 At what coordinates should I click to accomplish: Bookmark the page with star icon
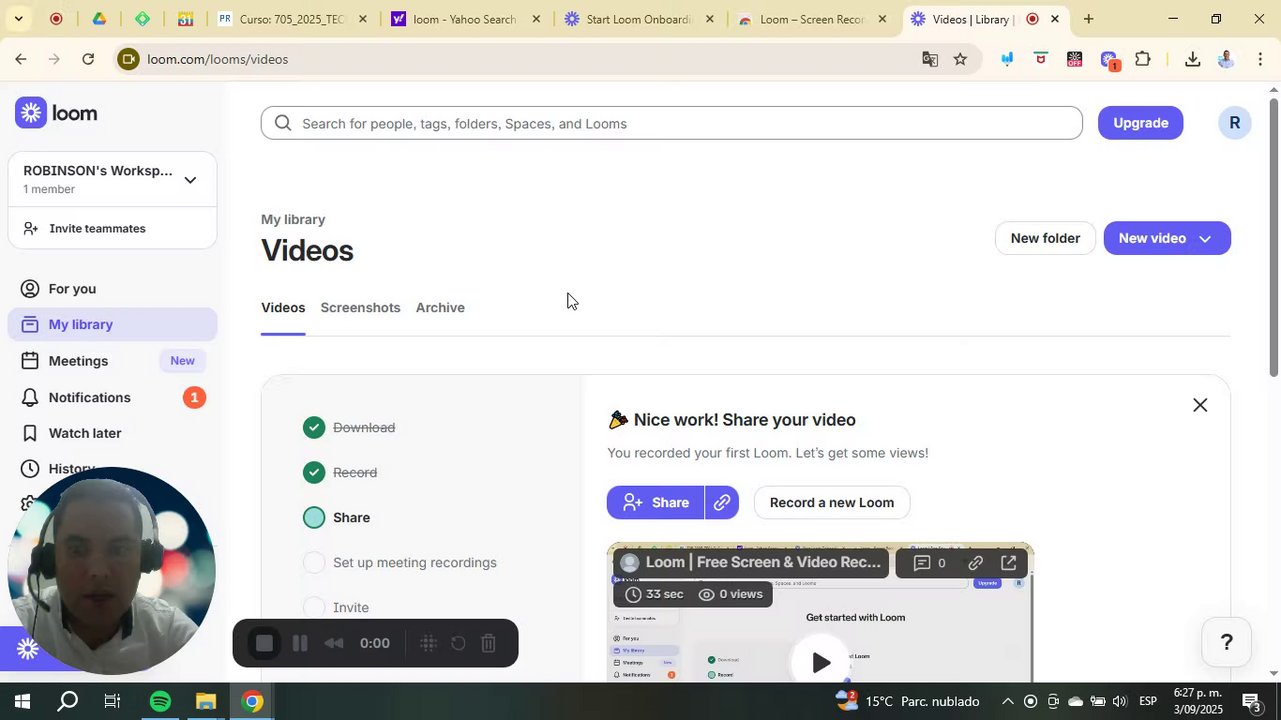pyautogui.click(x=960, y=59)
